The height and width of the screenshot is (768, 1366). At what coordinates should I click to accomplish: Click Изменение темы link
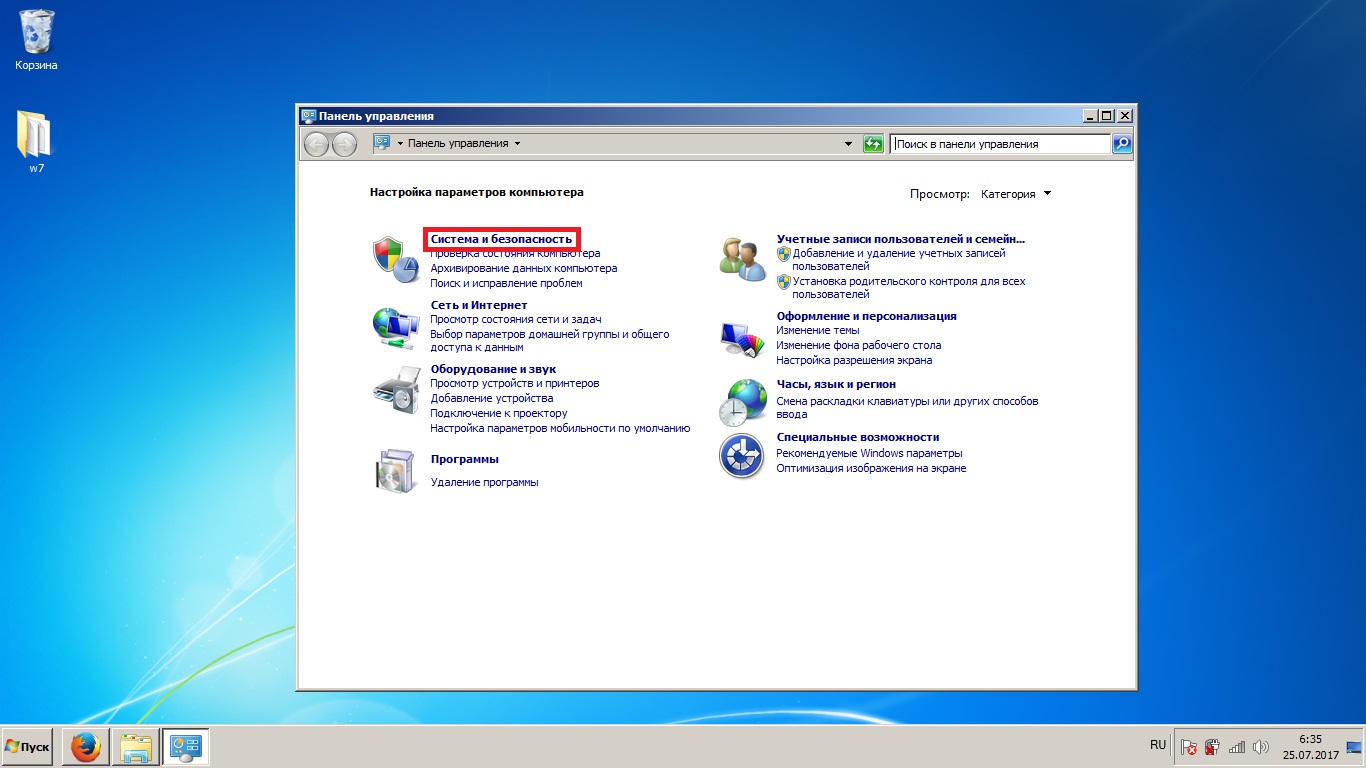click(817, 331)
